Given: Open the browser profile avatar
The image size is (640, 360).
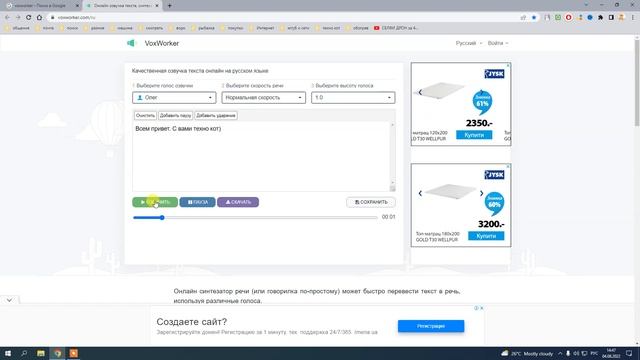Looking at the screenshot, I should click(x=622, y=18).
